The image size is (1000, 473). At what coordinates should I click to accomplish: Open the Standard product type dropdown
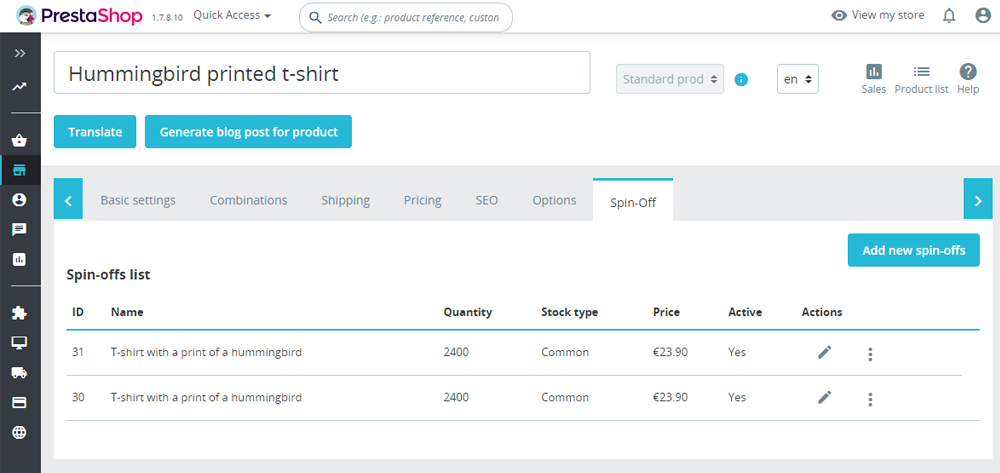pos(670,79)
